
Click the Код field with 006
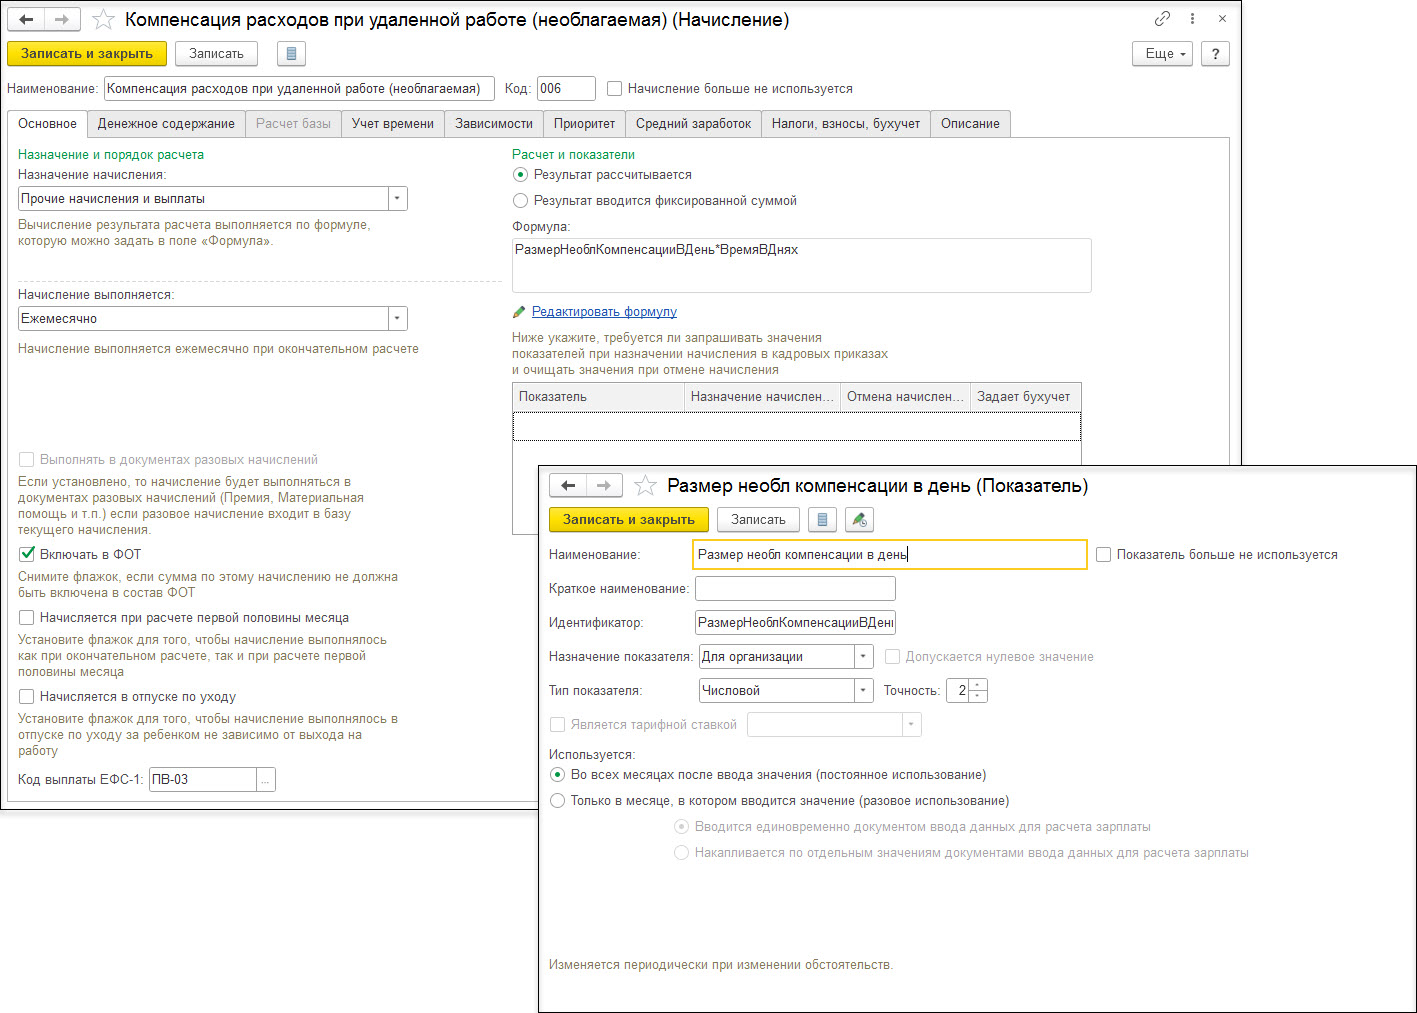(566, 89)
